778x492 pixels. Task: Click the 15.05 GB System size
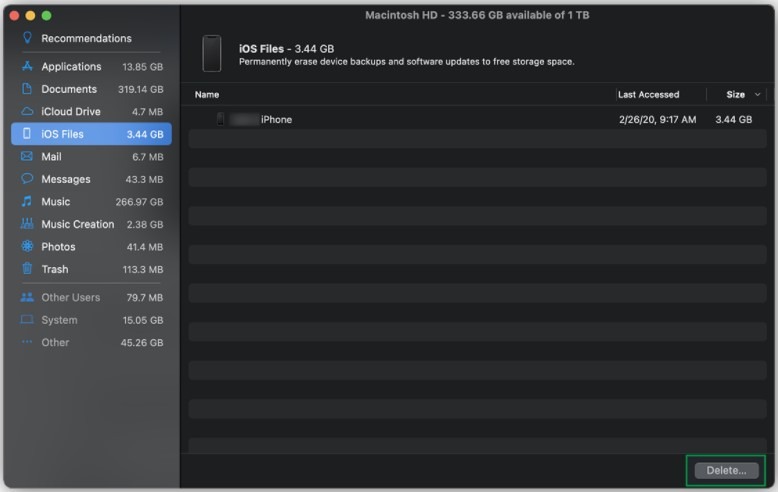[143, 320]
